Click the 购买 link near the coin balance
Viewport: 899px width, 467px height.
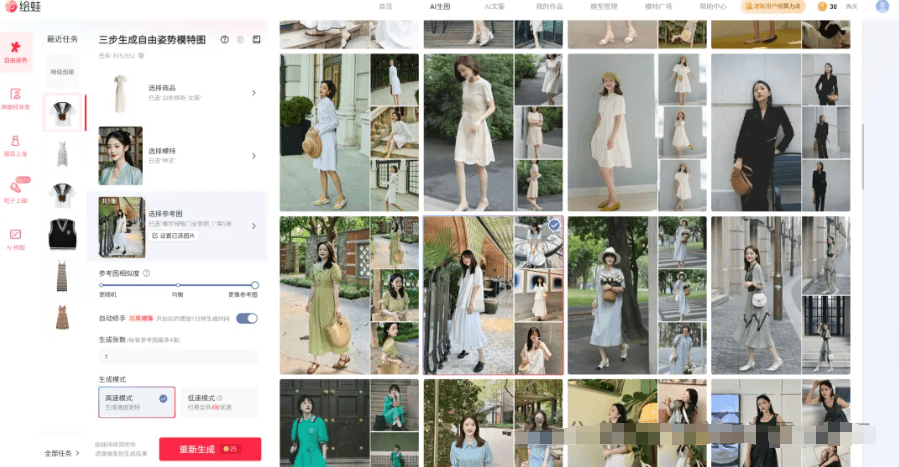coord(852,6)
